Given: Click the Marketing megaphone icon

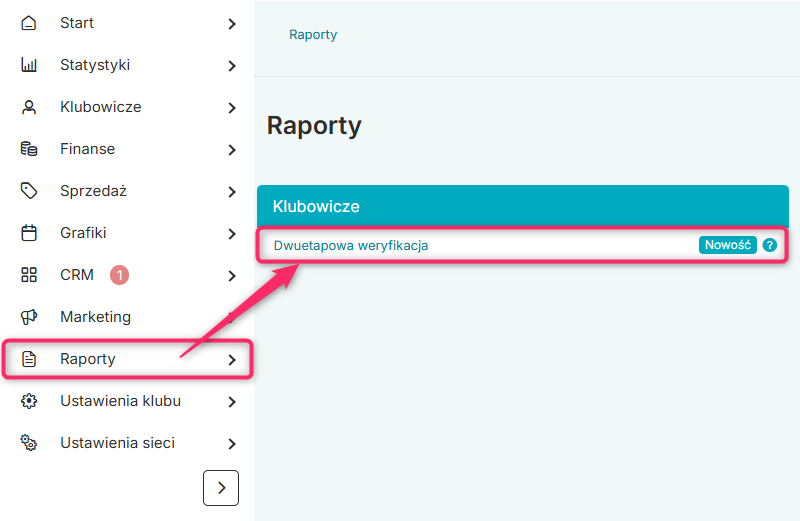Looking at the screenshot, I should [29, 317].
